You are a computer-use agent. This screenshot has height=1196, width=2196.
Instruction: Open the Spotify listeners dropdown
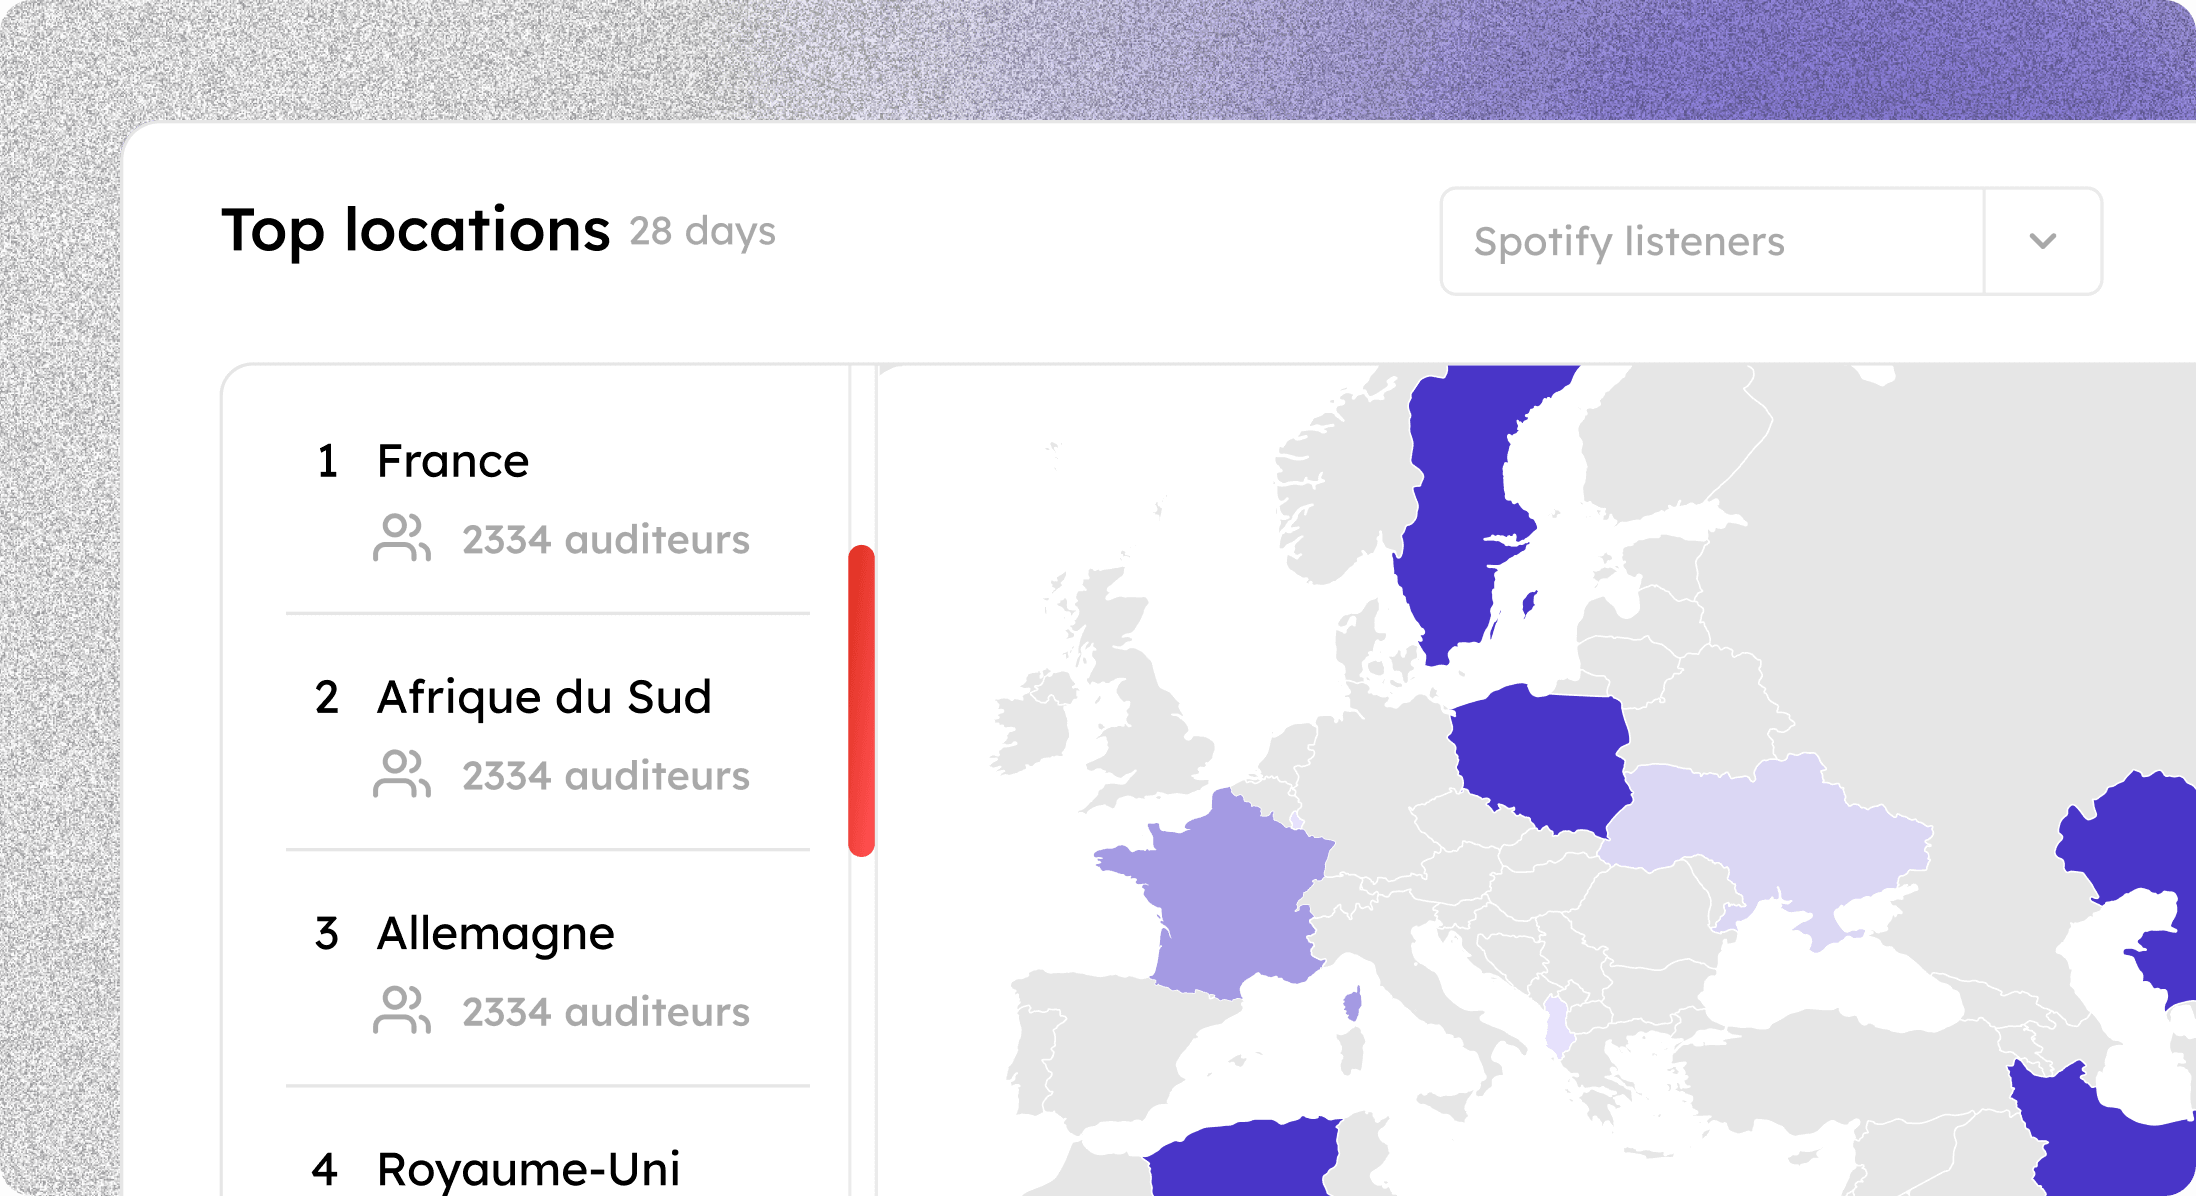click(1770, 241)
